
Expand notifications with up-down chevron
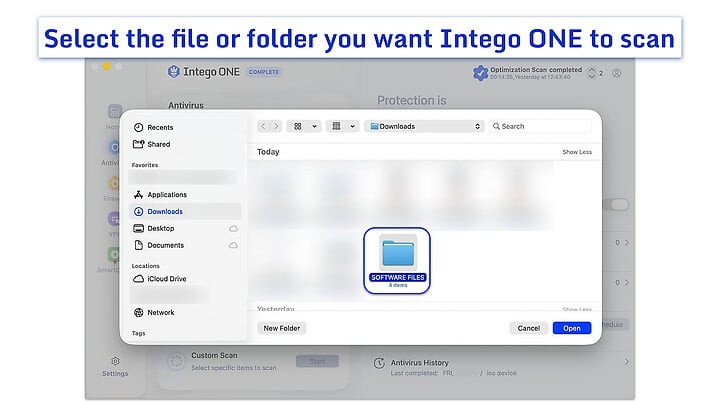point(591,73)
